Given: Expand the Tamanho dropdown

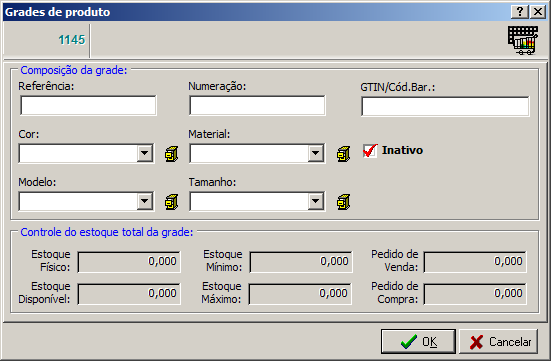Looking at the screenshot, I should [x=316, y=201].
